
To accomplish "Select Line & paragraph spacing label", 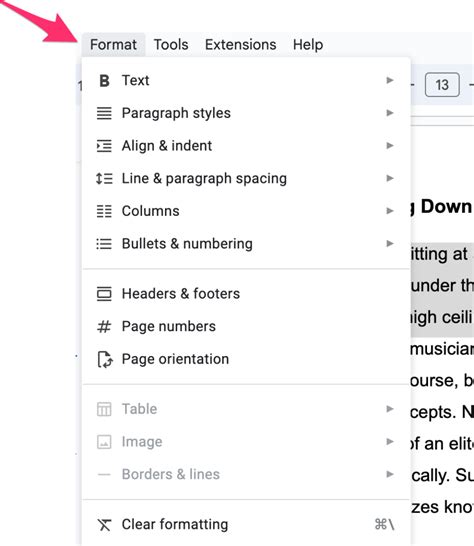I will [x=204, y=179].
